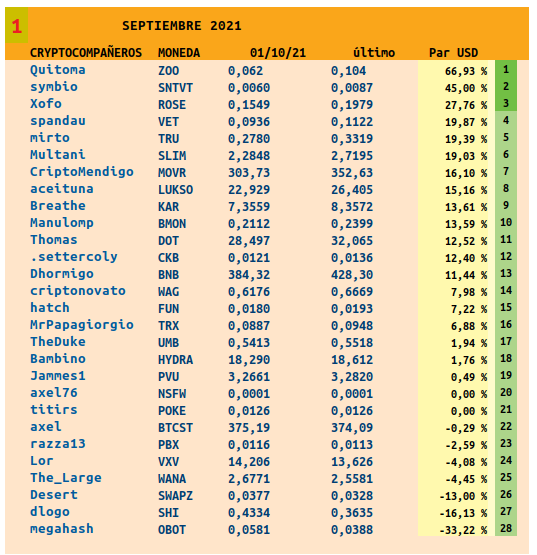Open the MrPapagiorgio user link
Viewport: 537px width, 555px height.
coord(82,325)
